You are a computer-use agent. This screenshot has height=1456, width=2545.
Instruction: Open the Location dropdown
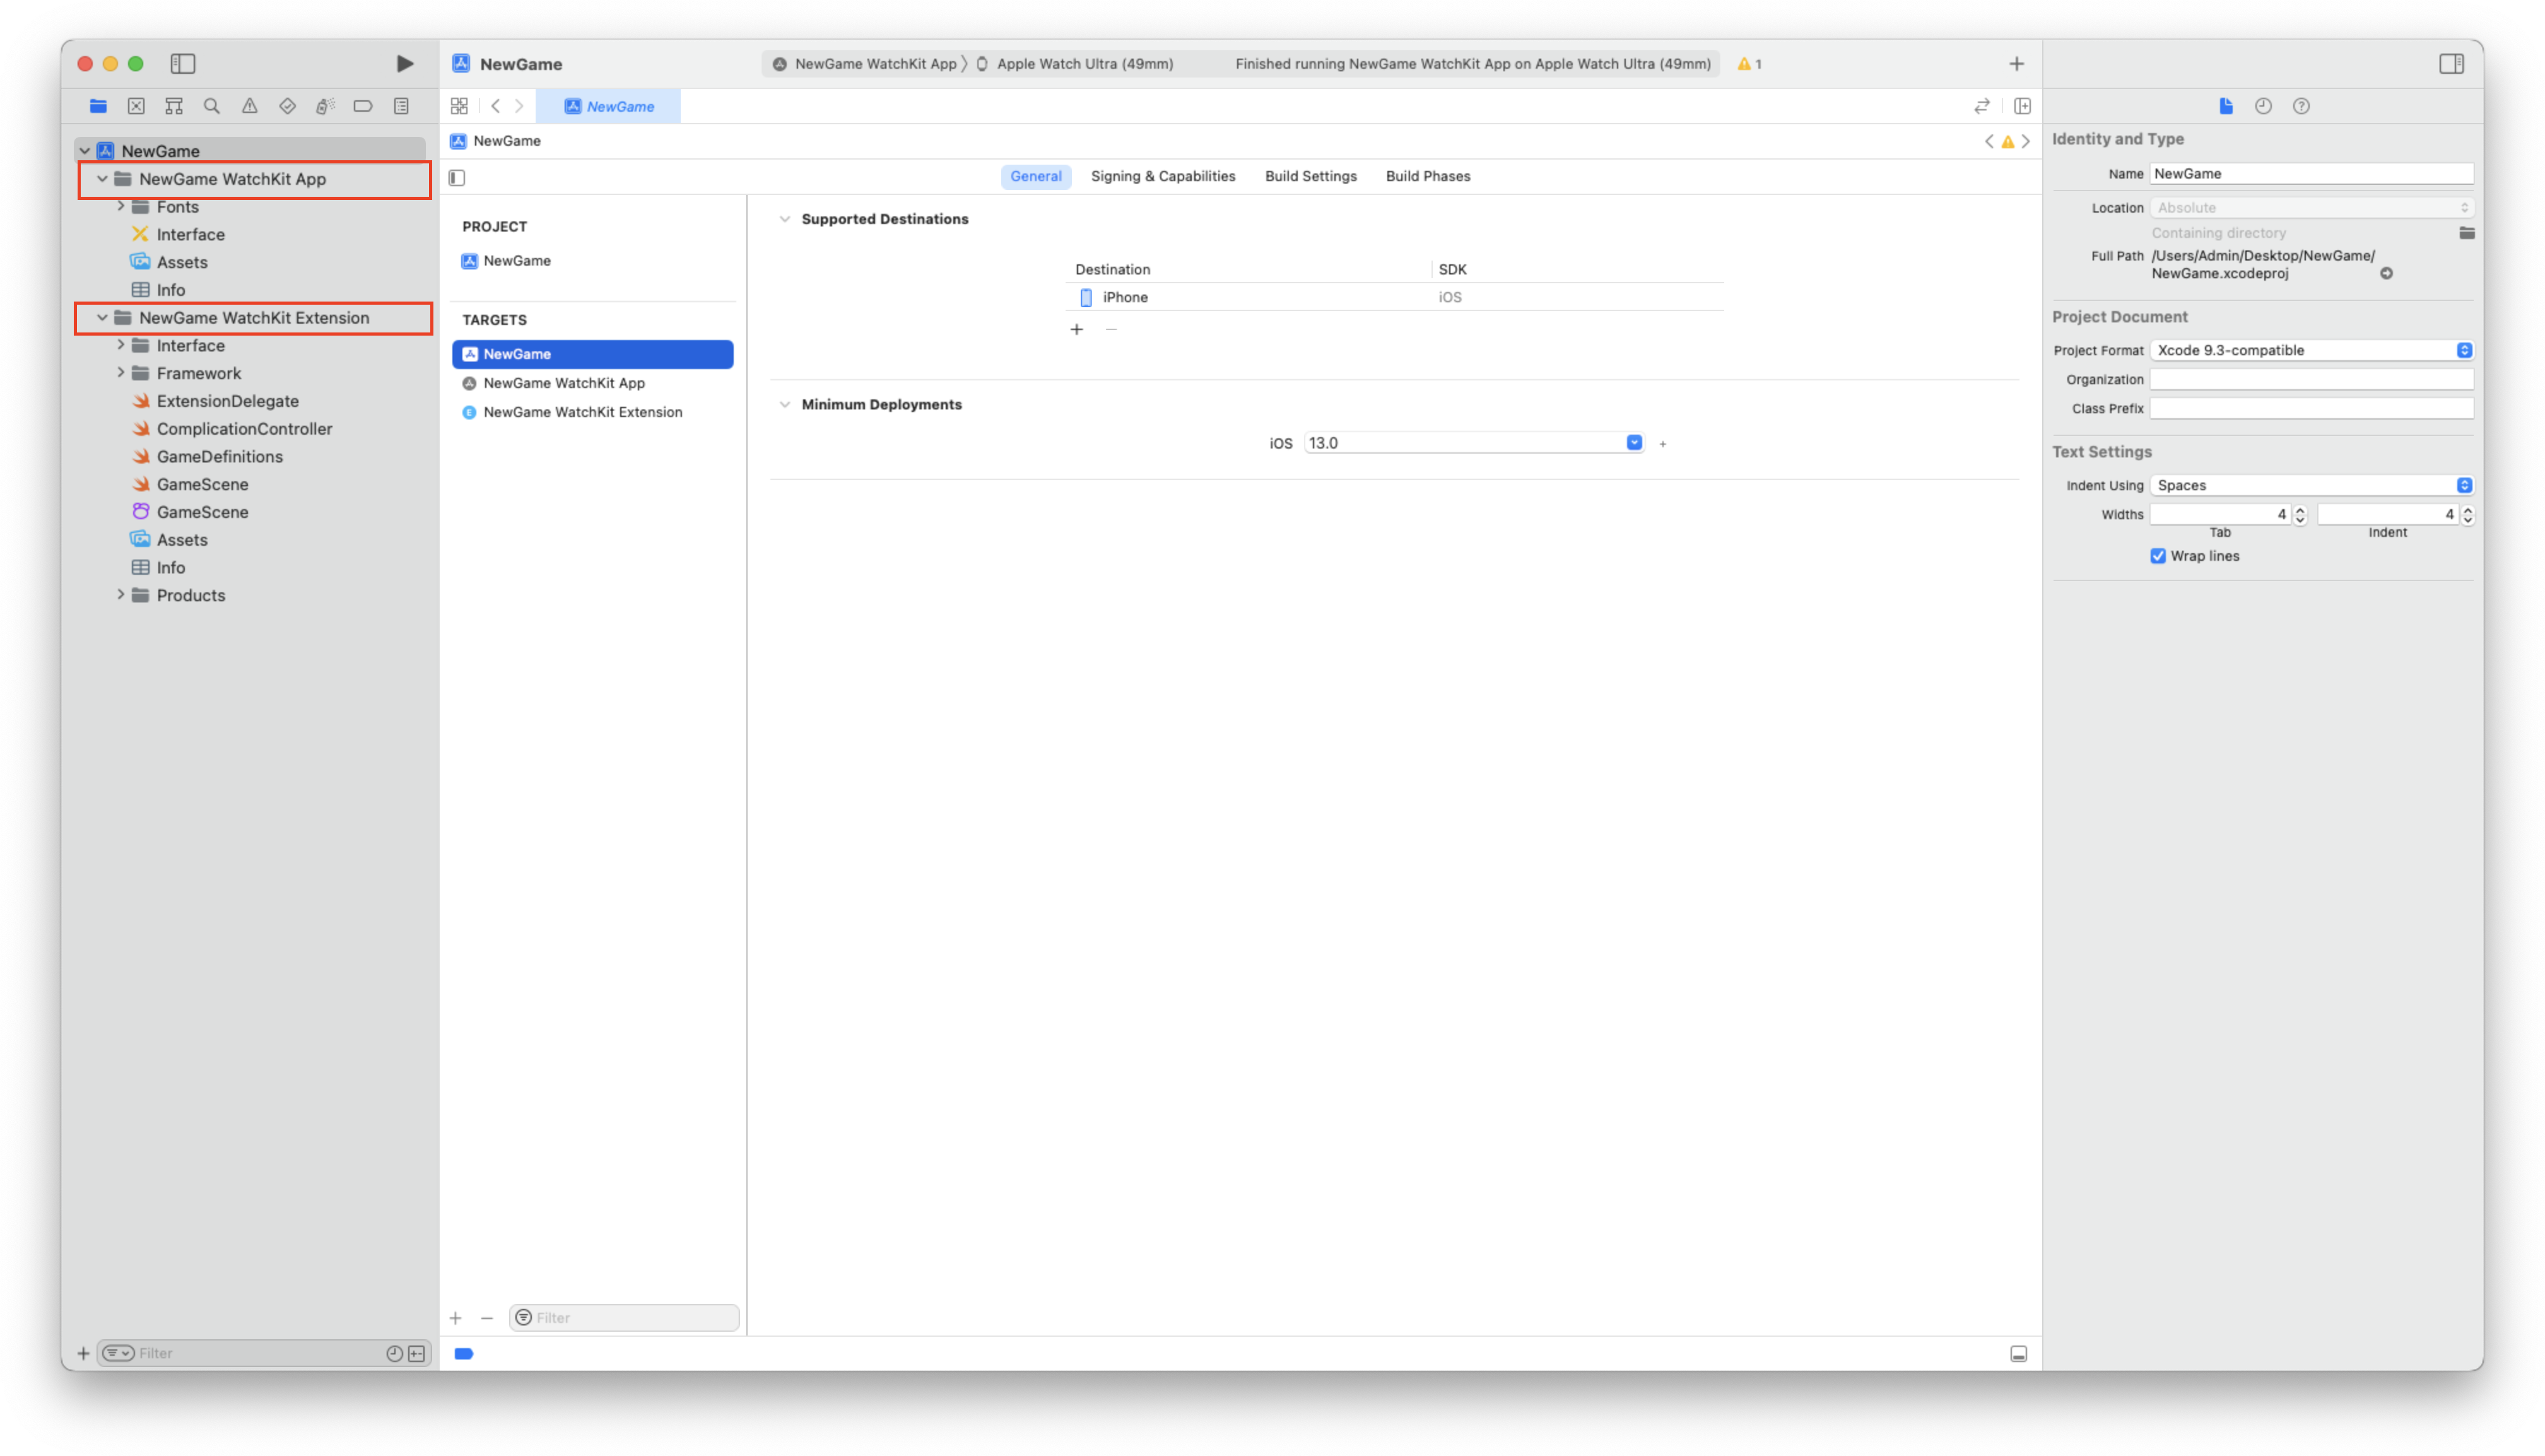click(2311, 208)
